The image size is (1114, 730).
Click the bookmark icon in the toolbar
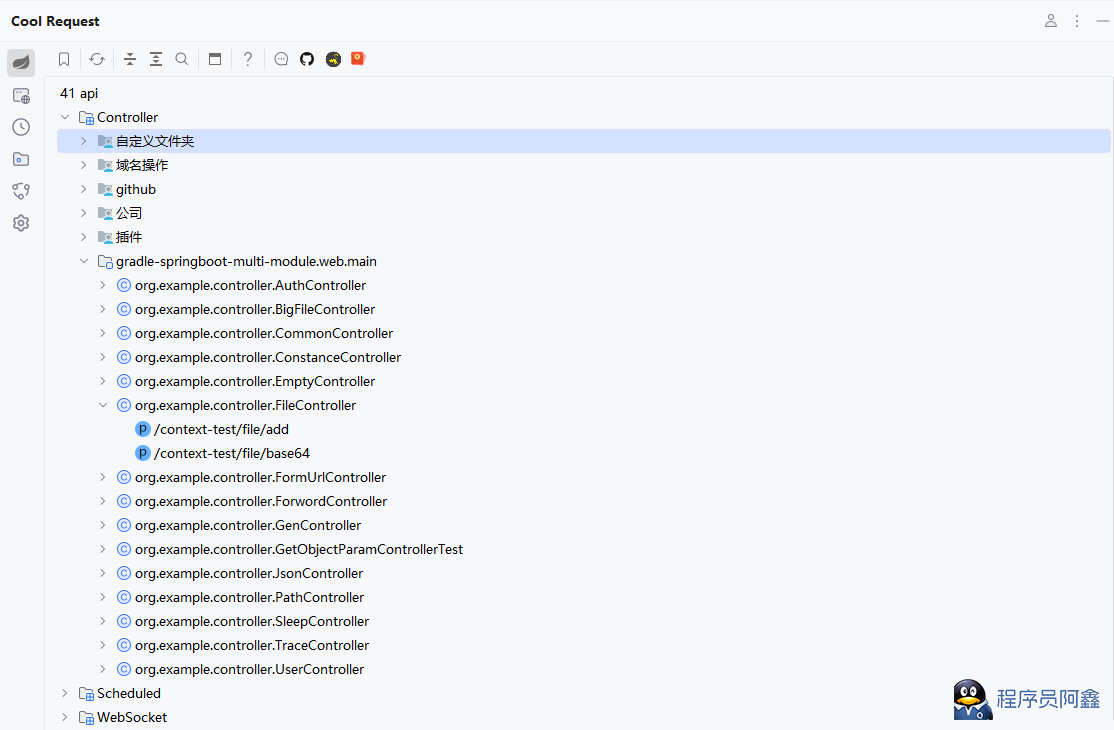pyautogui.click(x=64, y=59)
